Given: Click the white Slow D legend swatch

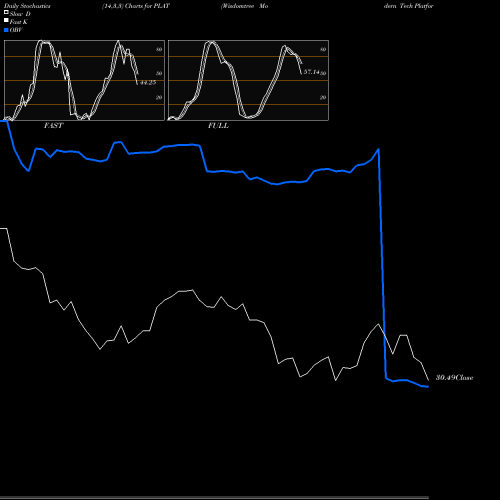Looking at the screenshot, I should pyautogui.click(x=6, y=12).
